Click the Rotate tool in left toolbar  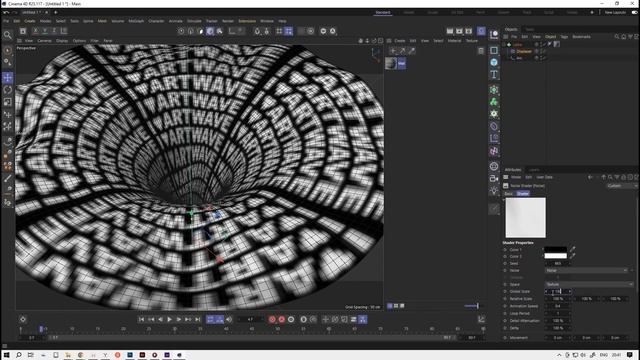pyautogui.click(x=8, y=90)
